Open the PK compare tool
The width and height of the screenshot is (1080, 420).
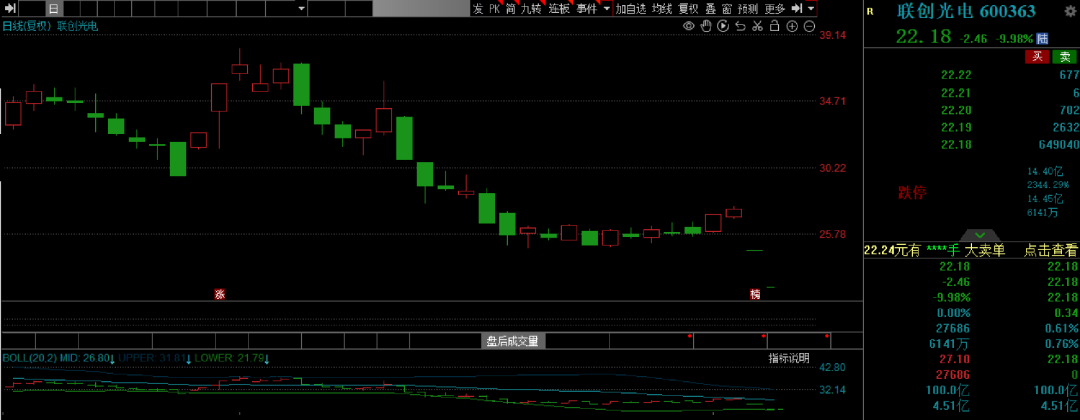495,9
